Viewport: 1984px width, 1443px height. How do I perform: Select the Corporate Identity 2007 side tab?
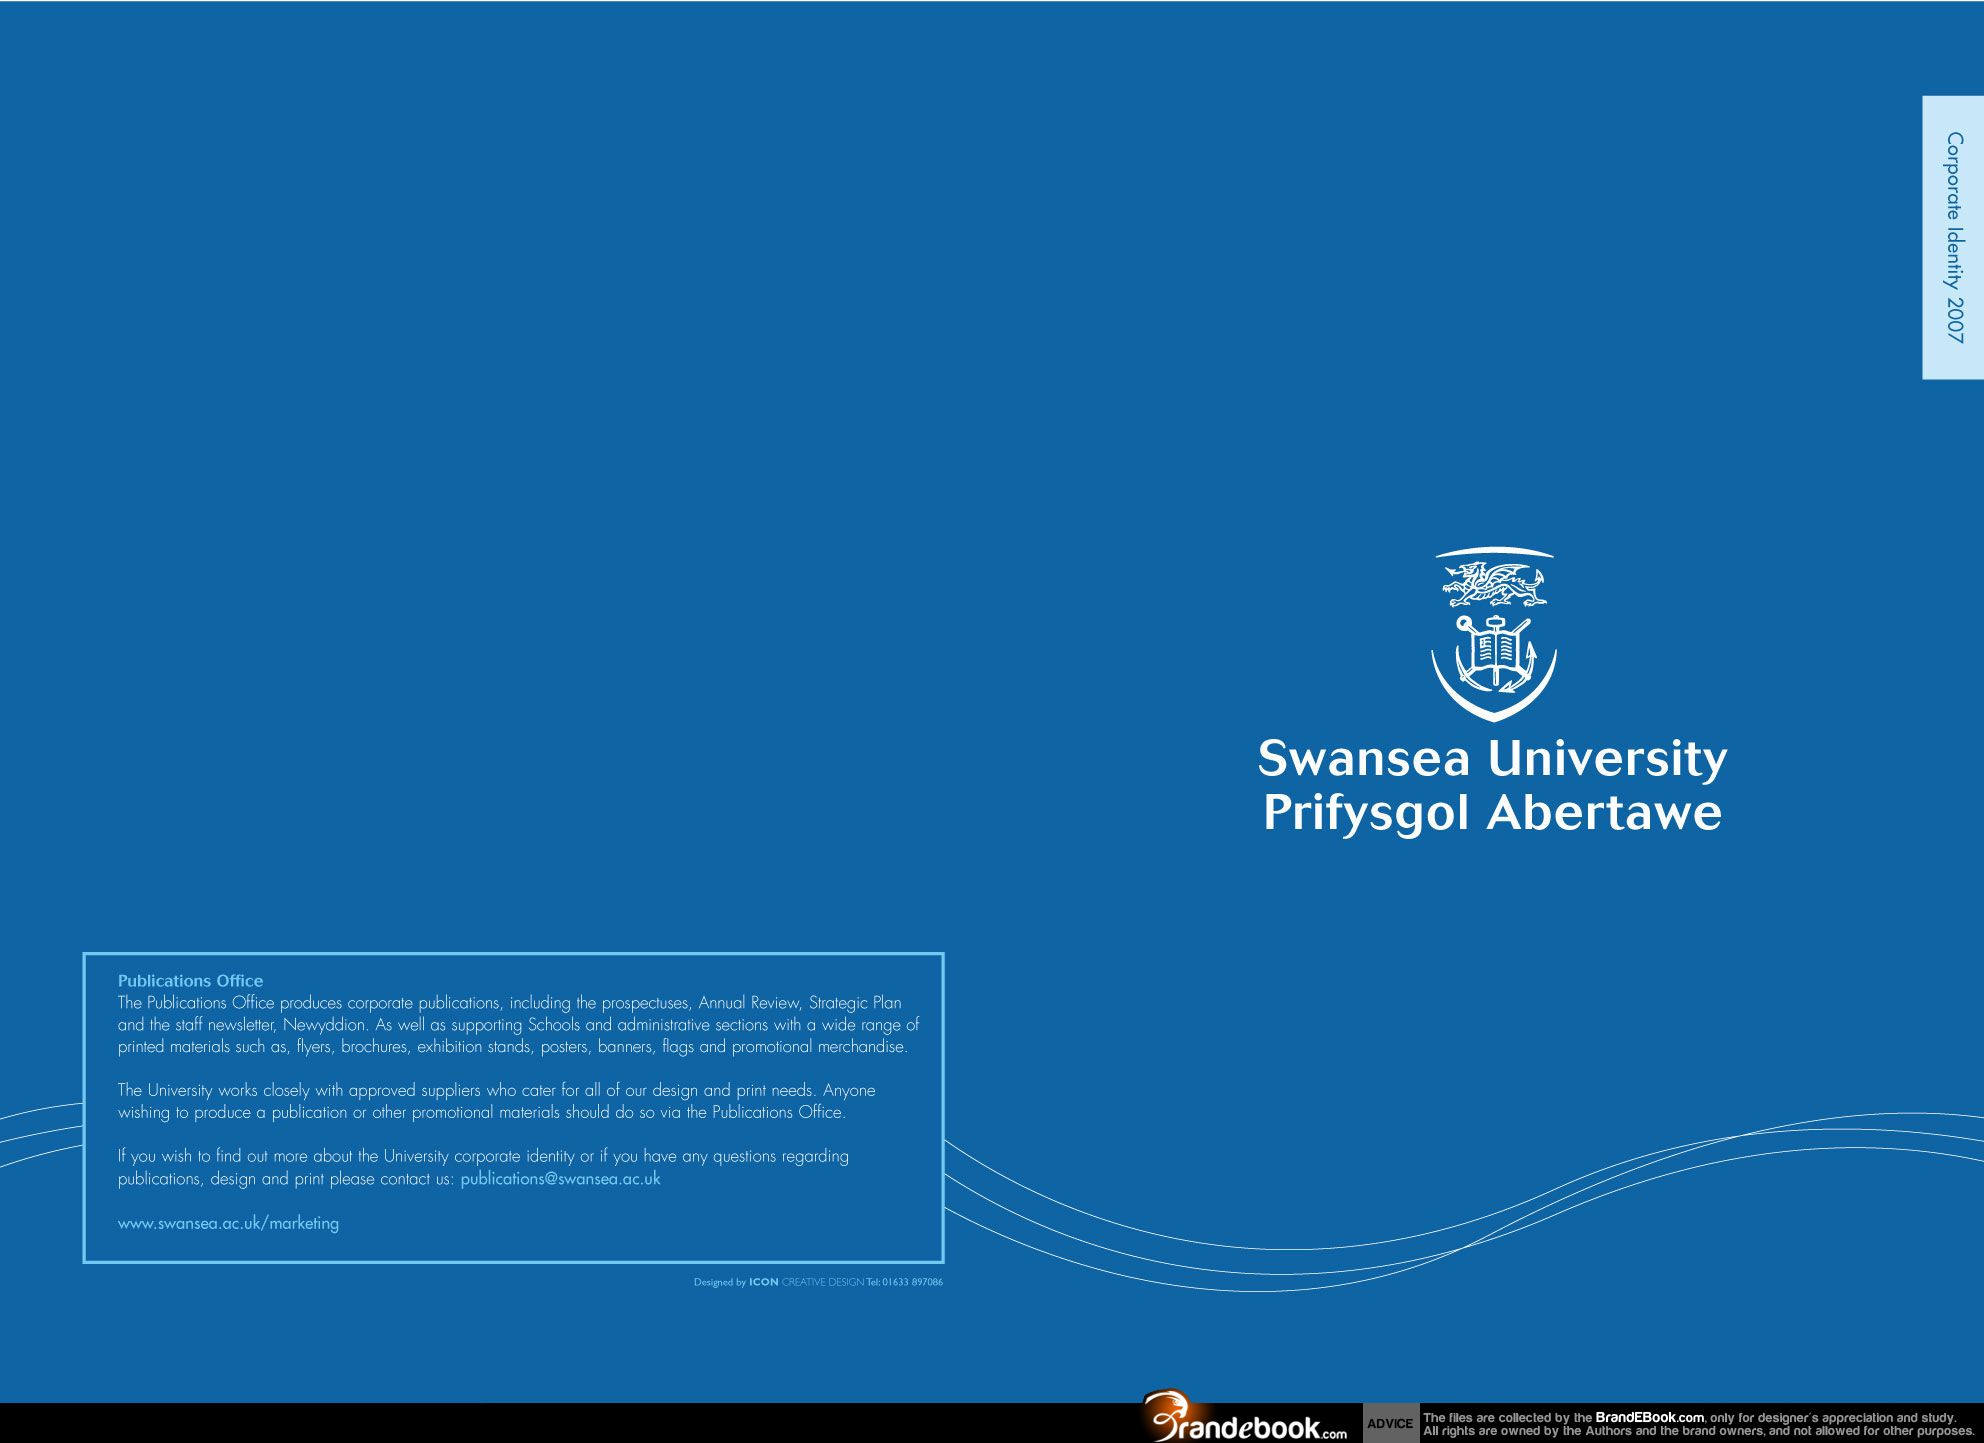click(1953, 237)
